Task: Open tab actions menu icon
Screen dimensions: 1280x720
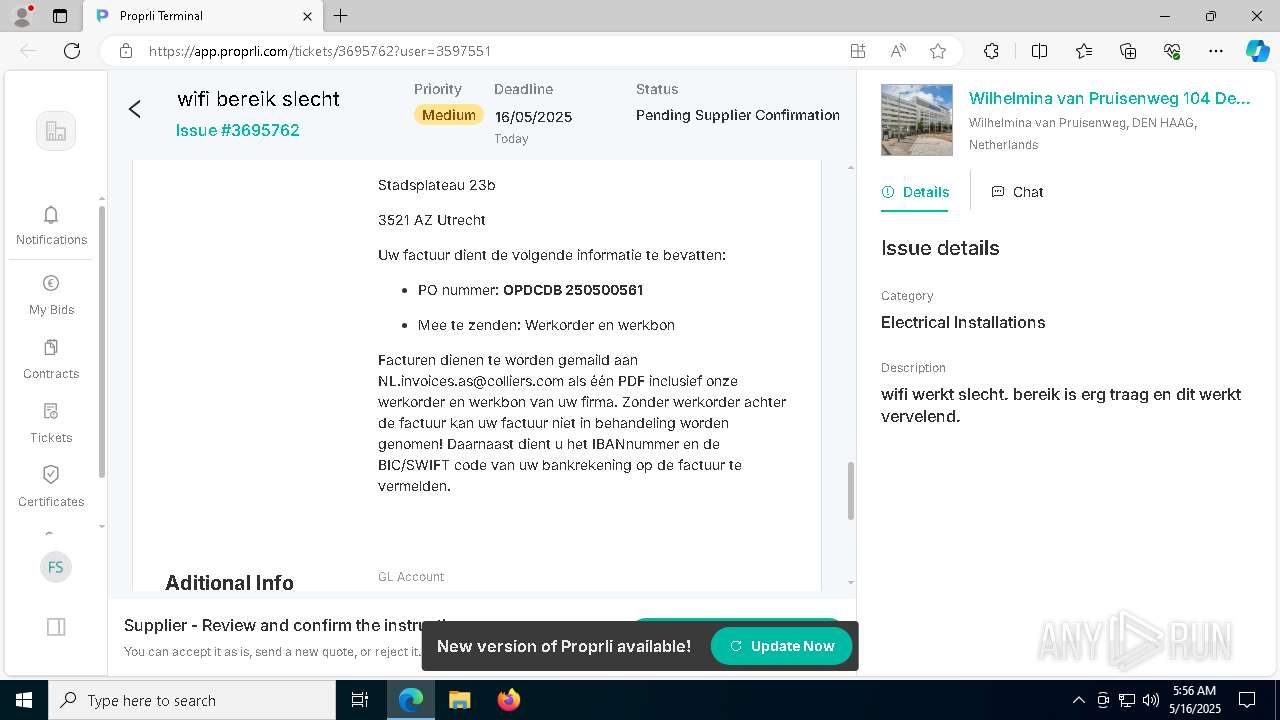Action: [x=60, y=16]
